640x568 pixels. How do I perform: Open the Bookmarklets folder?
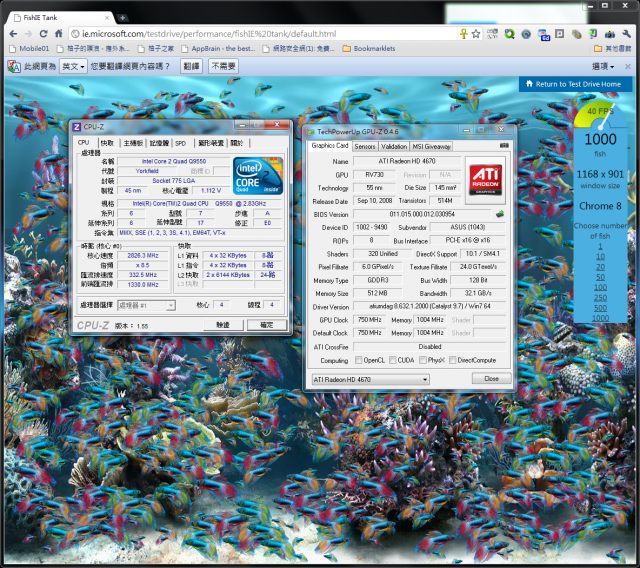coord(369,49)
